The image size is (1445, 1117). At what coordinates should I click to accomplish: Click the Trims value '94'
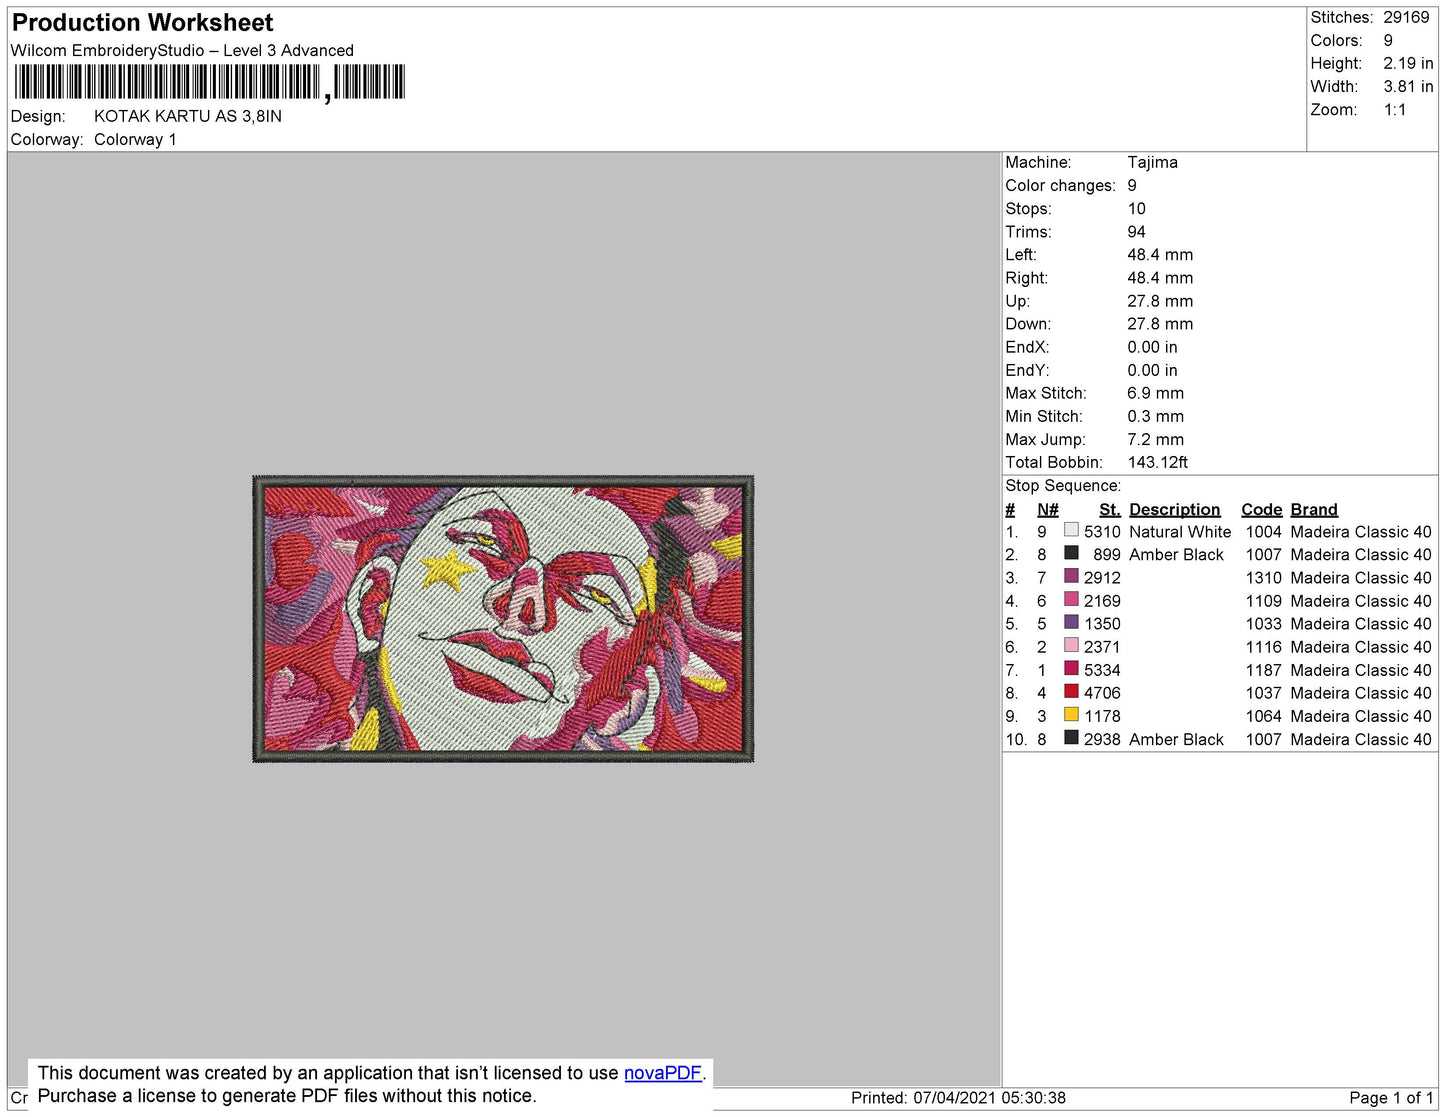tap(1137, 232)
